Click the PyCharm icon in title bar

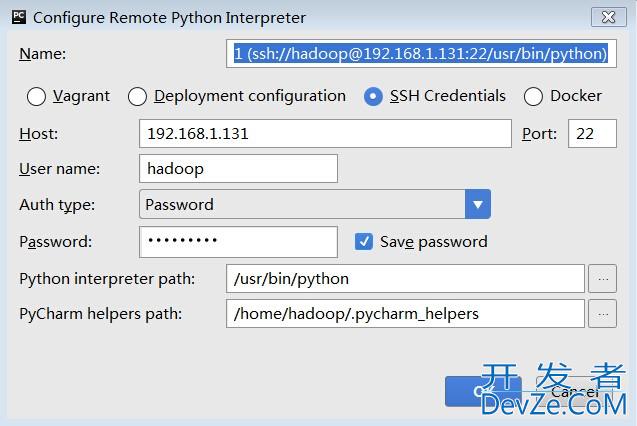(x=19, y=17)
